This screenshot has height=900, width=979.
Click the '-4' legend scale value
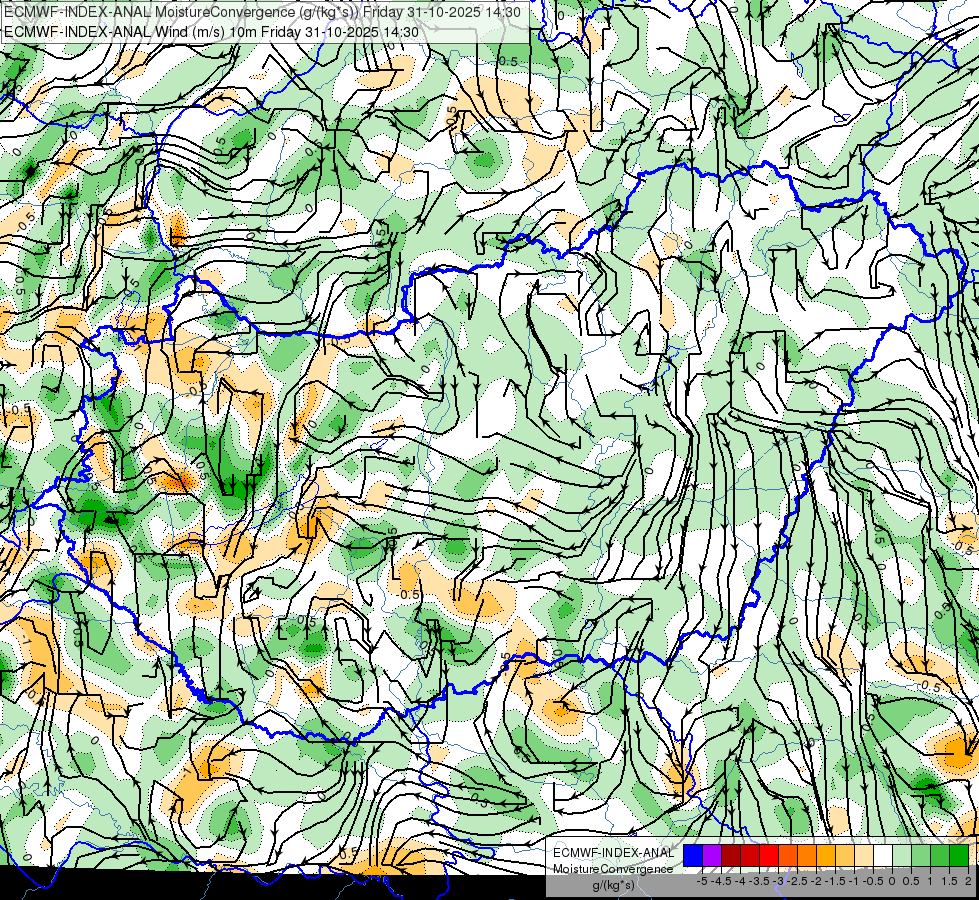coord(740,881)
